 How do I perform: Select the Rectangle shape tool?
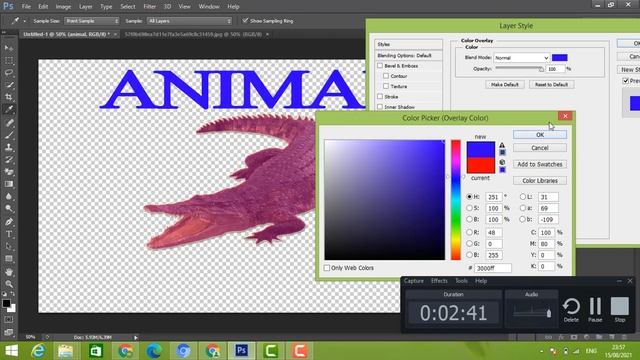9,259
